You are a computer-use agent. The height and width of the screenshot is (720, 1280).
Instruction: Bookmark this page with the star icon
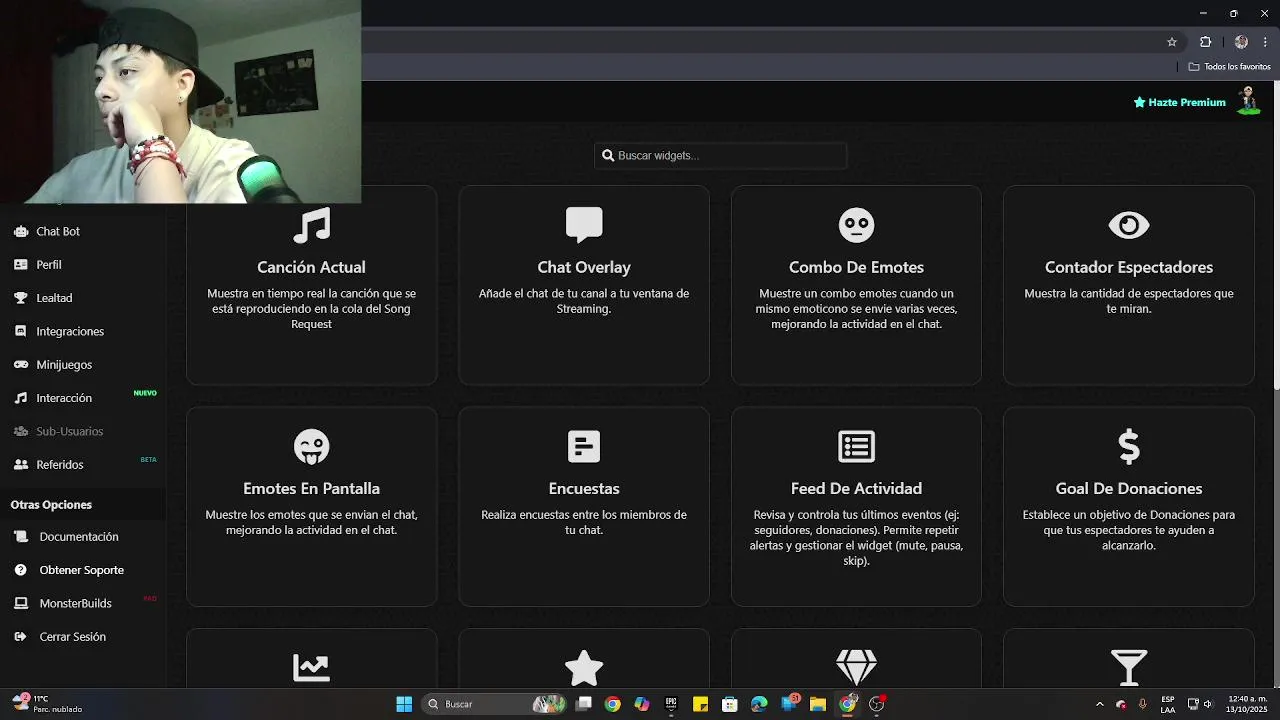tap(1172, 42)
